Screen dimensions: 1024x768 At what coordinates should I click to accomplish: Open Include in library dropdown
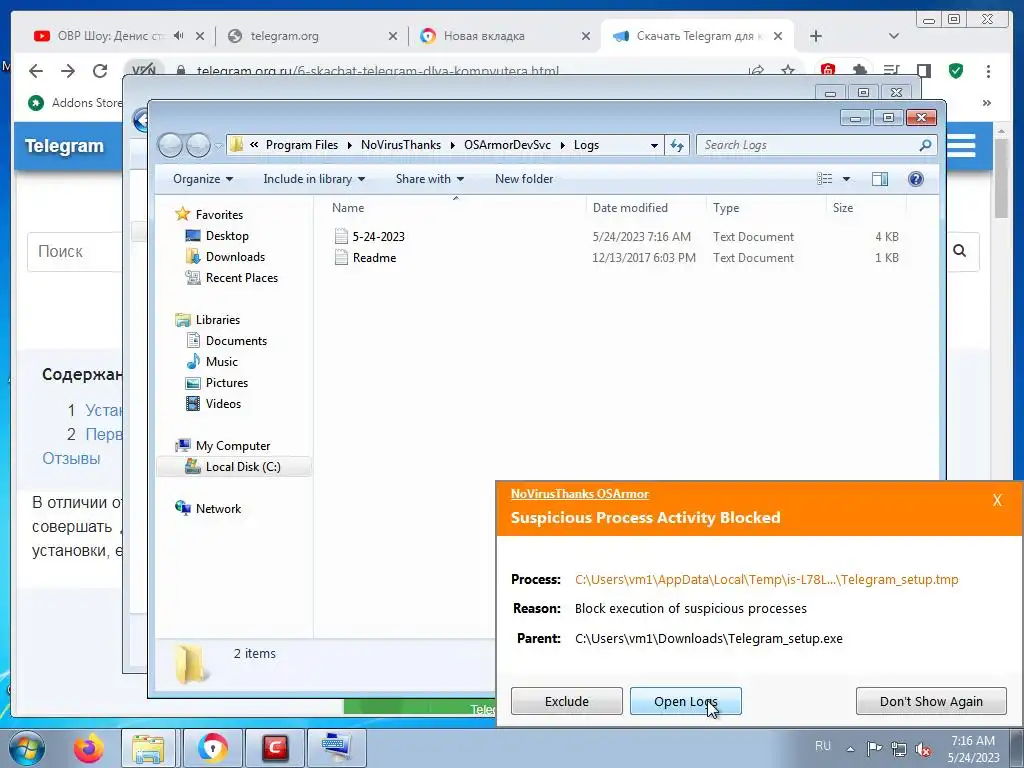click(314, 179)
